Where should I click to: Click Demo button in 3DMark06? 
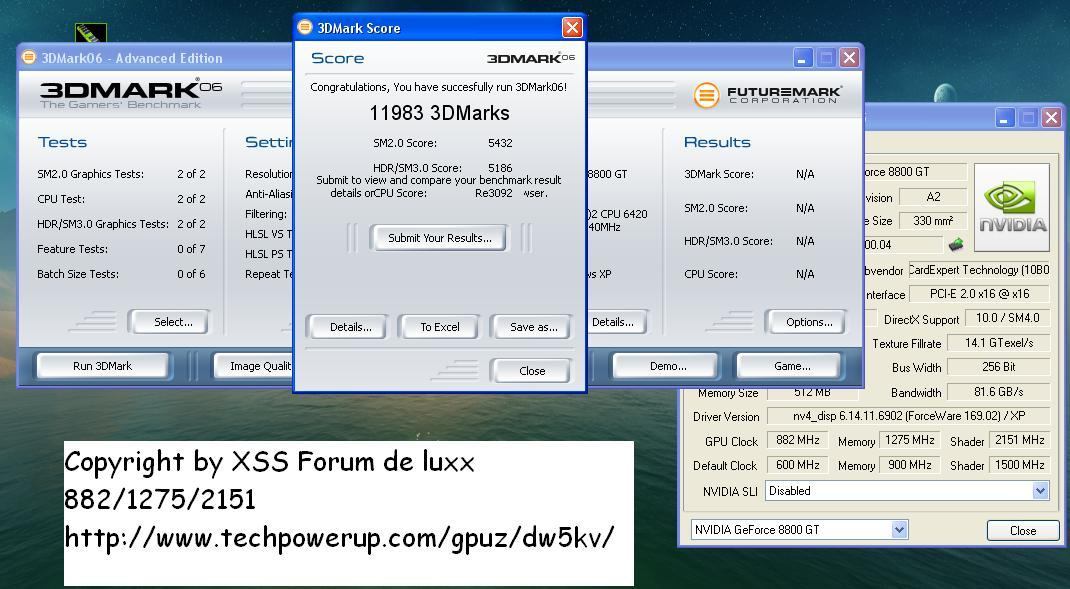(667, 366)
